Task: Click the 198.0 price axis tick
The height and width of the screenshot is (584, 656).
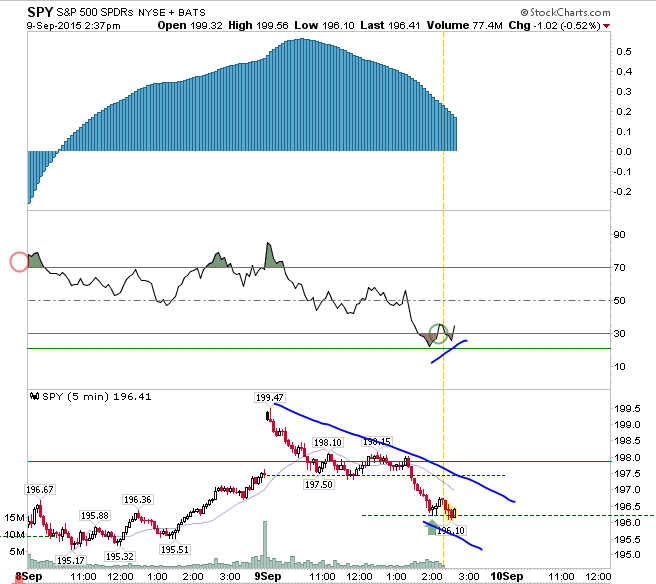Action: pyautogui.click(x=627, y=458)
